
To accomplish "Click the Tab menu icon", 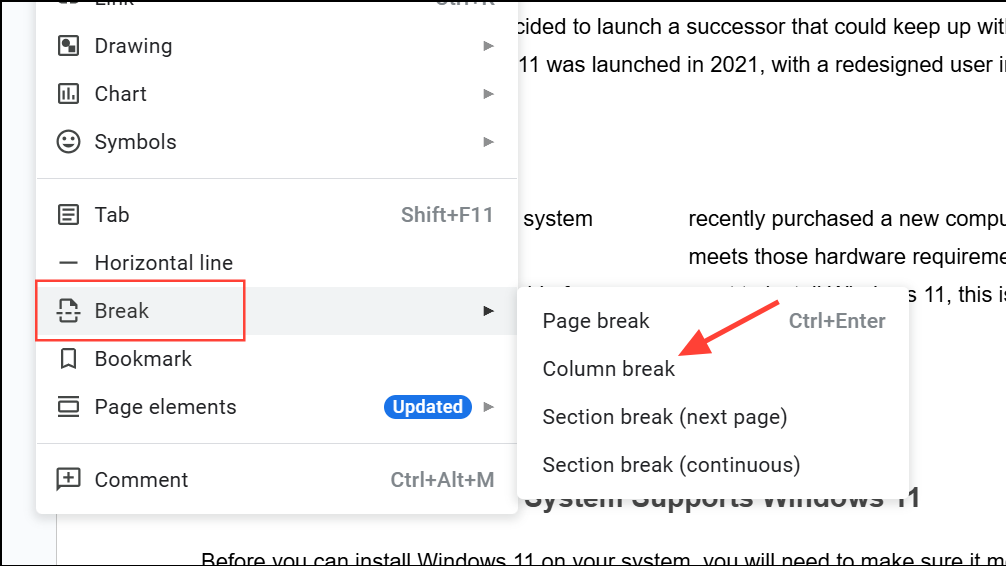I will (x=68, y=215).
